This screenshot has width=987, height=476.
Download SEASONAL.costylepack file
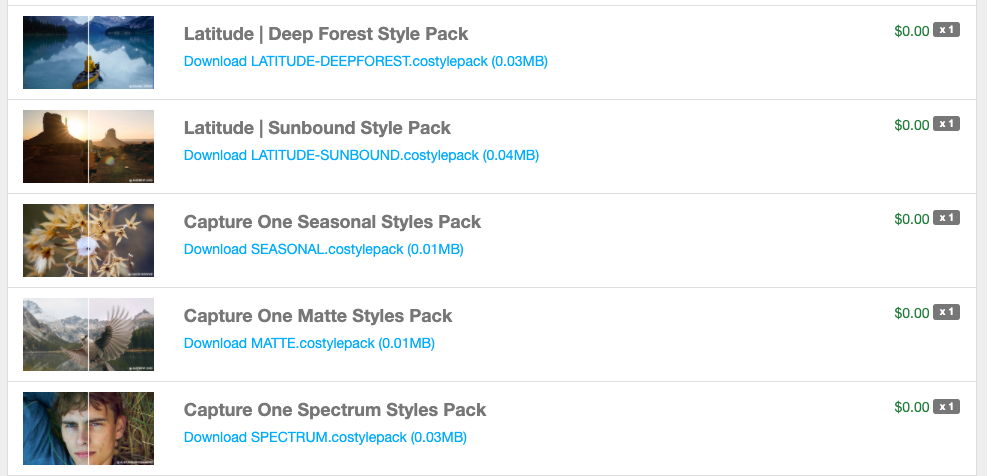(x=324, y=249)
